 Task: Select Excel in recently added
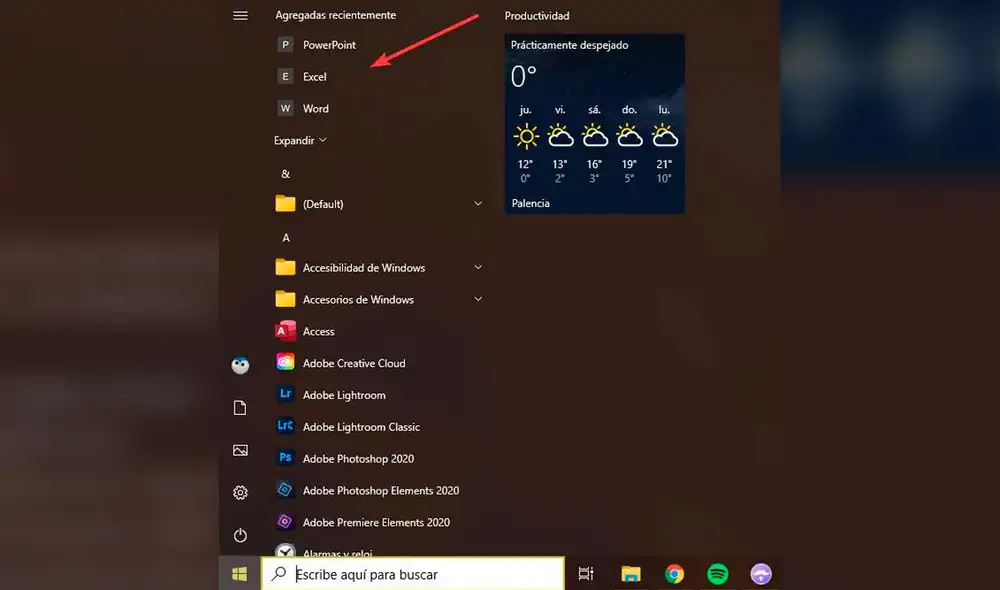(x=314, y=77)
